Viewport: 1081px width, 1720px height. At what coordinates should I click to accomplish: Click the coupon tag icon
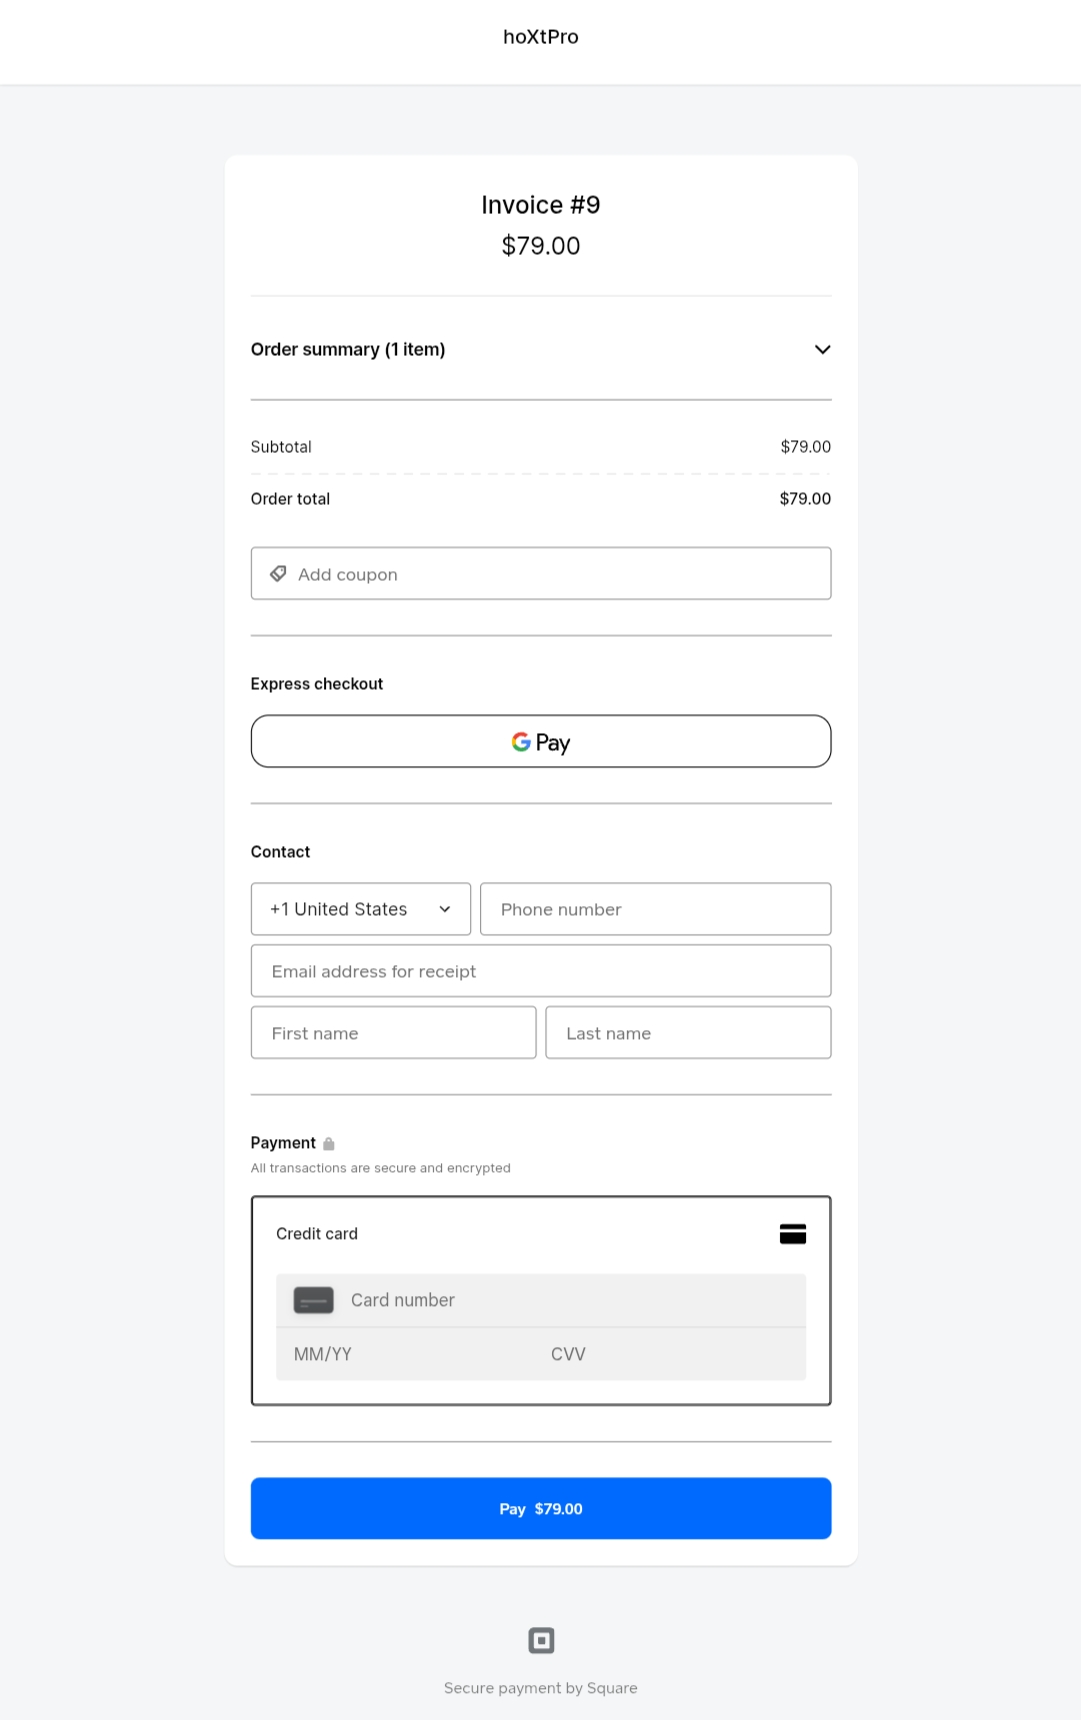click(278, 574)
